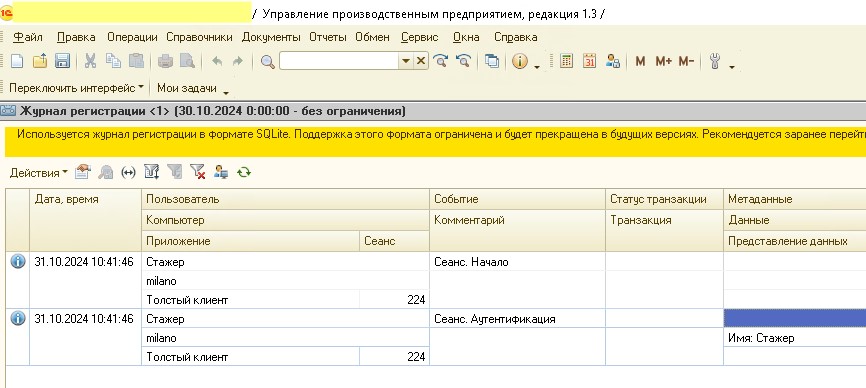
Task: Select the Сеанс. Аутентификация event cell
Action: [x=518, y=319]
